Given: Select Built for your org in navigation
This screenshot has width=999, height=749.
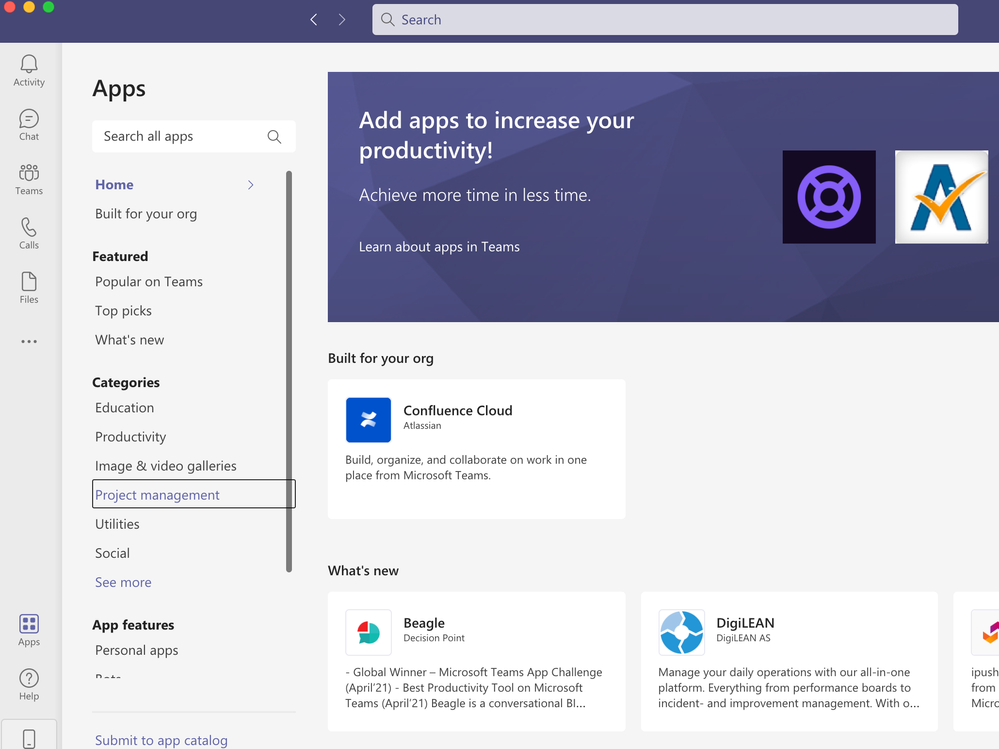Looking at the screenshot, I should point(146,214).
